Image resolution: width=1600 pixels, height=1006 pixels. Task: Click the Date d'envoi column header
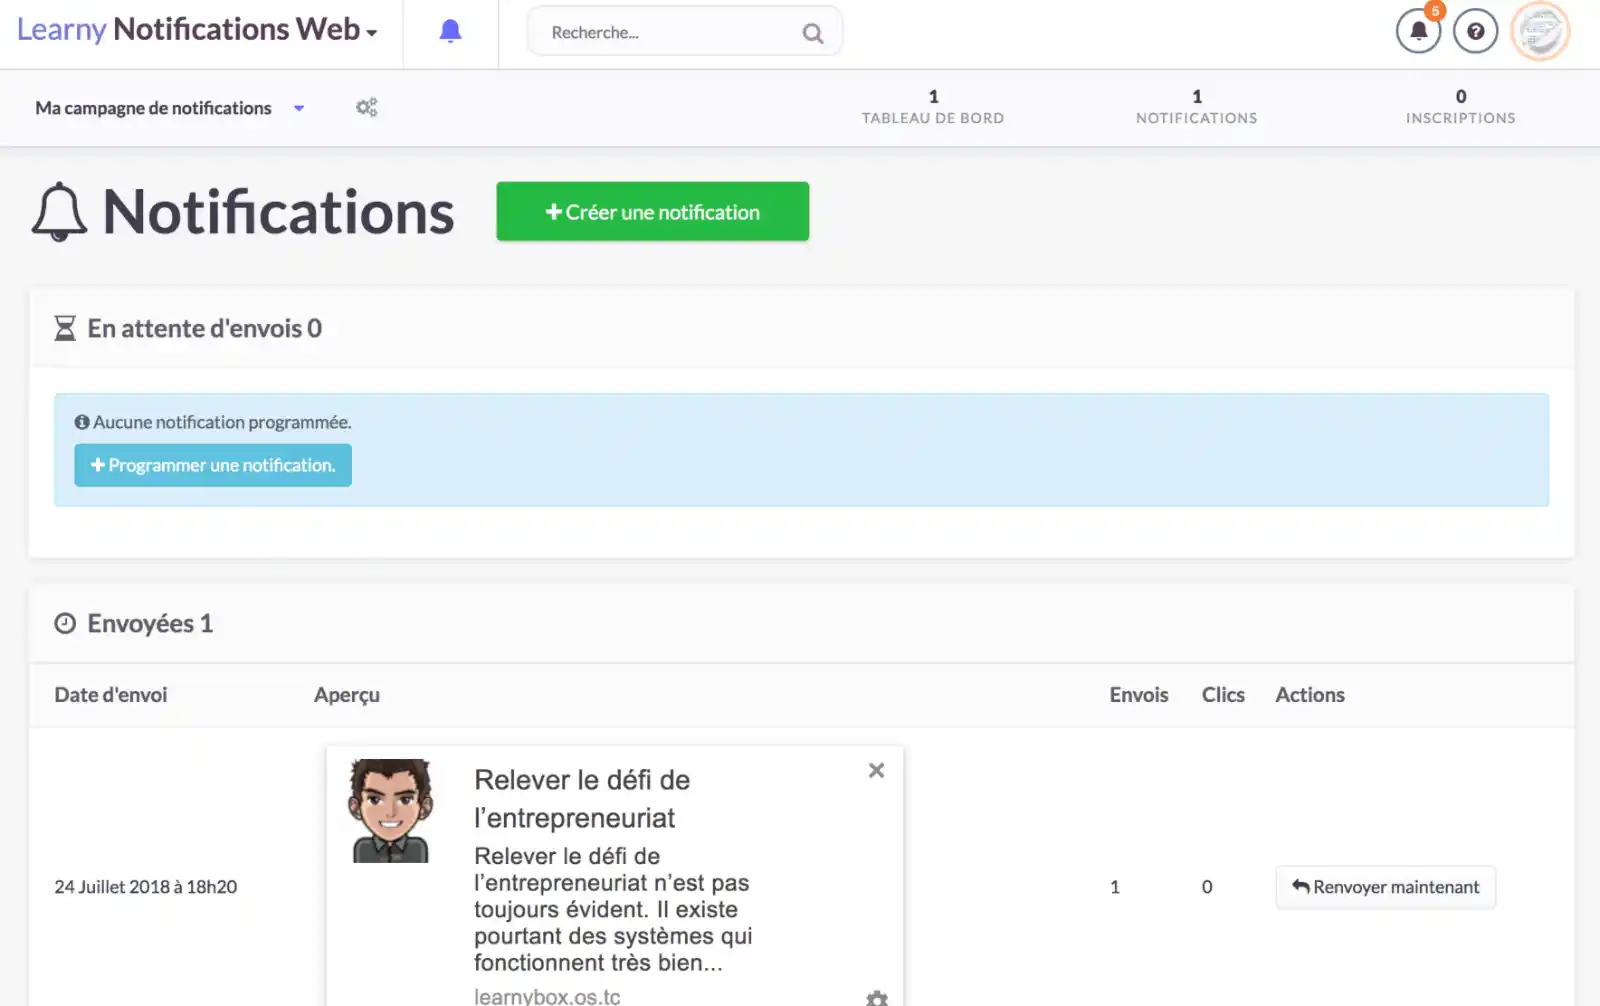coord(111,695)
